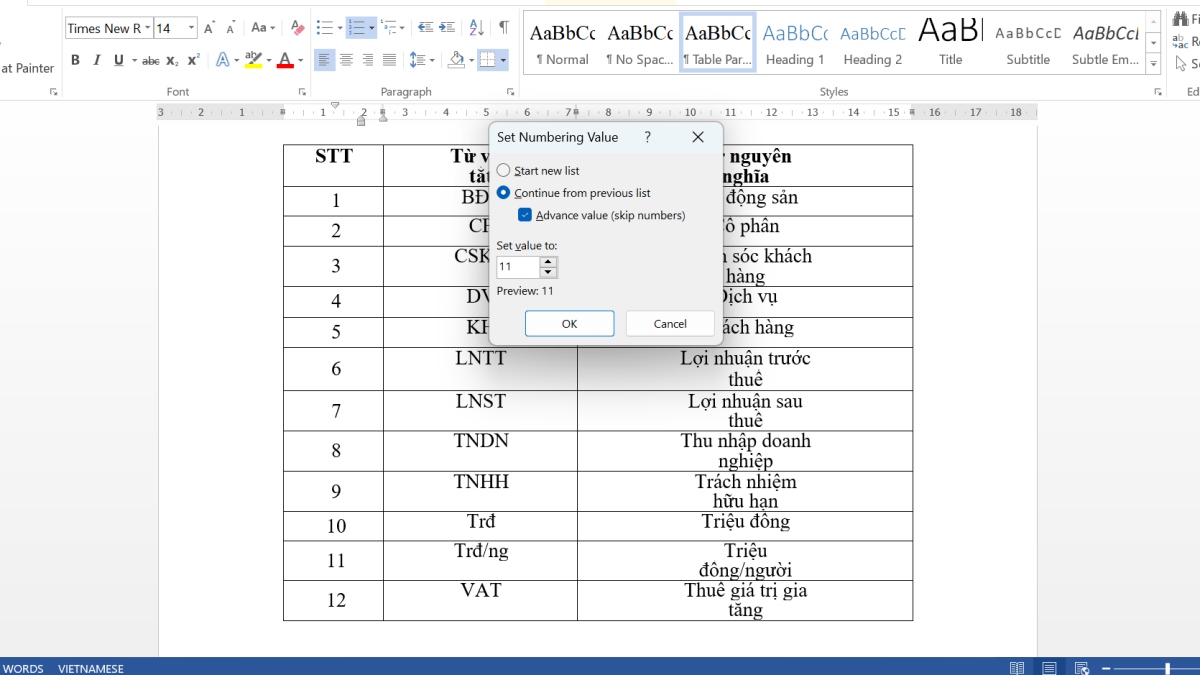Open the font size dropdown

(x=192, y=28)
